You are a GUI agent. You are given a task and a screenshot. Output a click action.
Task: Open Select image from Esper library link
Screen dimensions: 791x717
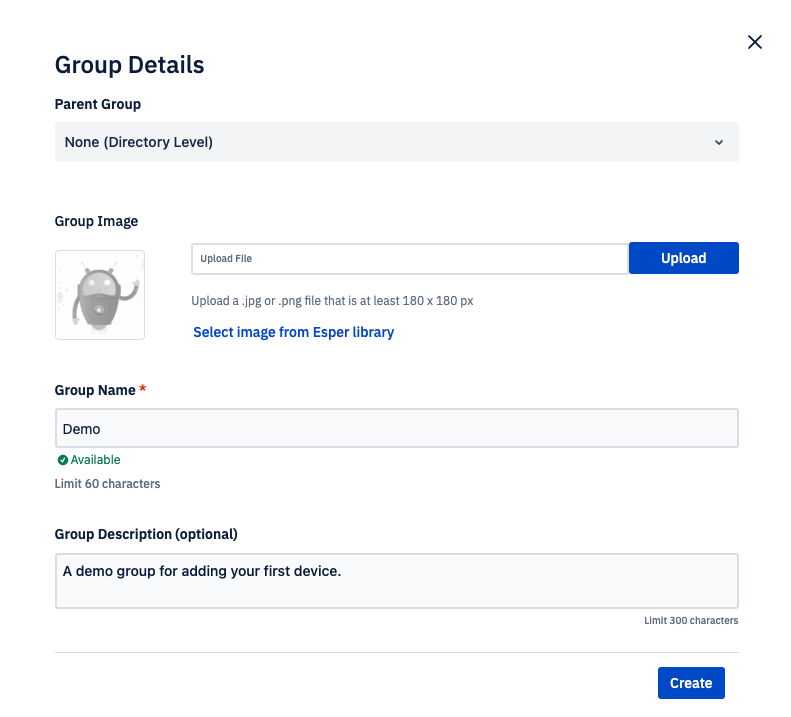coord(294,332)
